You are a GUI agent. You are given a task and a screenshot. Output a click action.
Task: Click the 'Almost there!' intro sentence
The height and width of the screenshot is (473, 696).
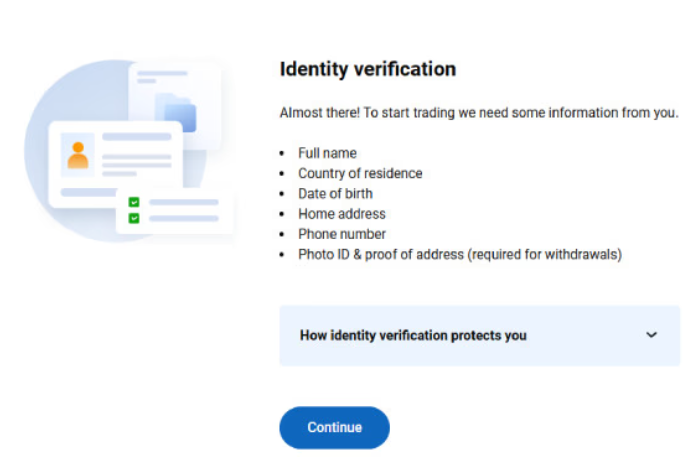(479, 112)
